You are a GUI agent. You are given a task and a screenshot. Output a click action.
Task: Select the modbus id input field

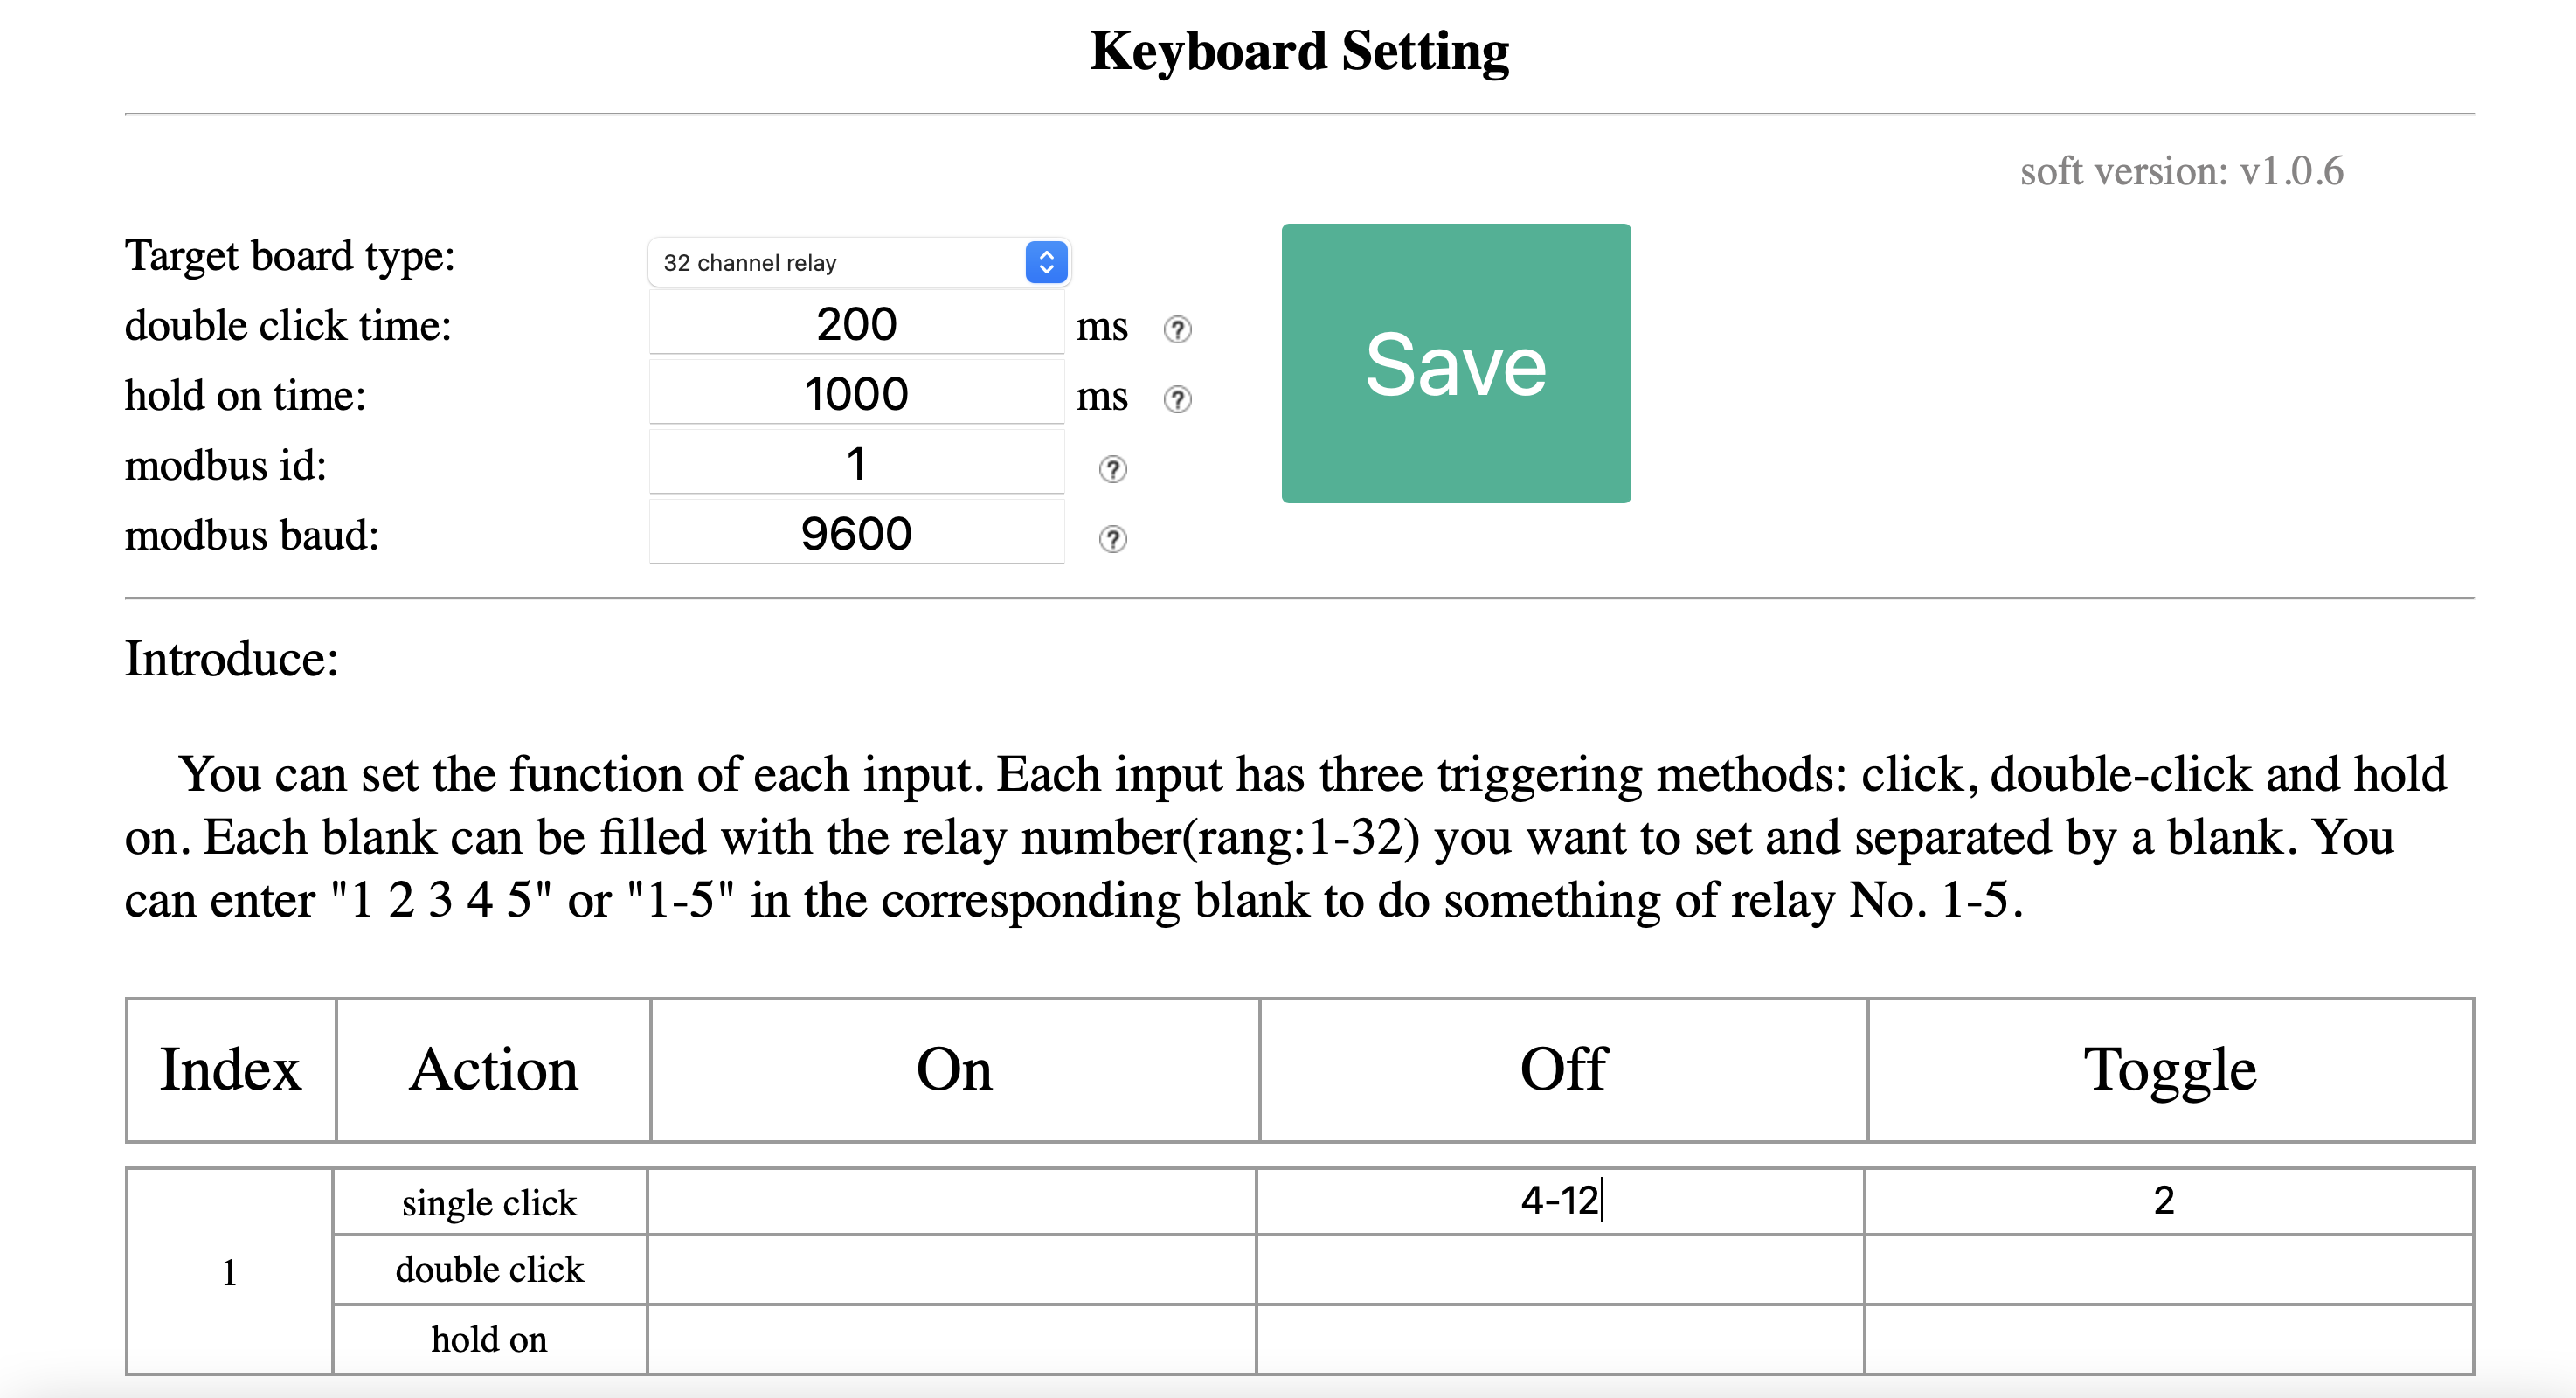click(x=856, y=464)
